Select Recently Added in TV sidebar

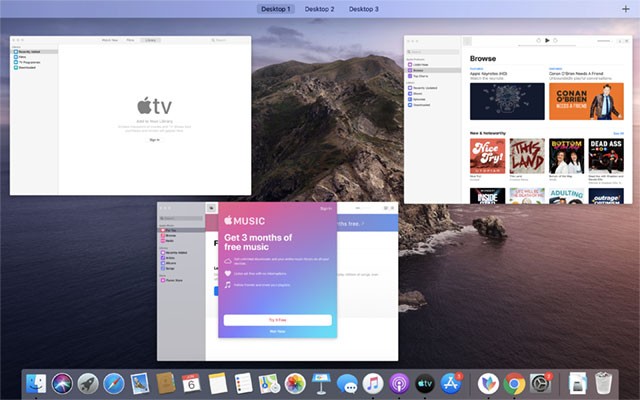coord(35,52)
